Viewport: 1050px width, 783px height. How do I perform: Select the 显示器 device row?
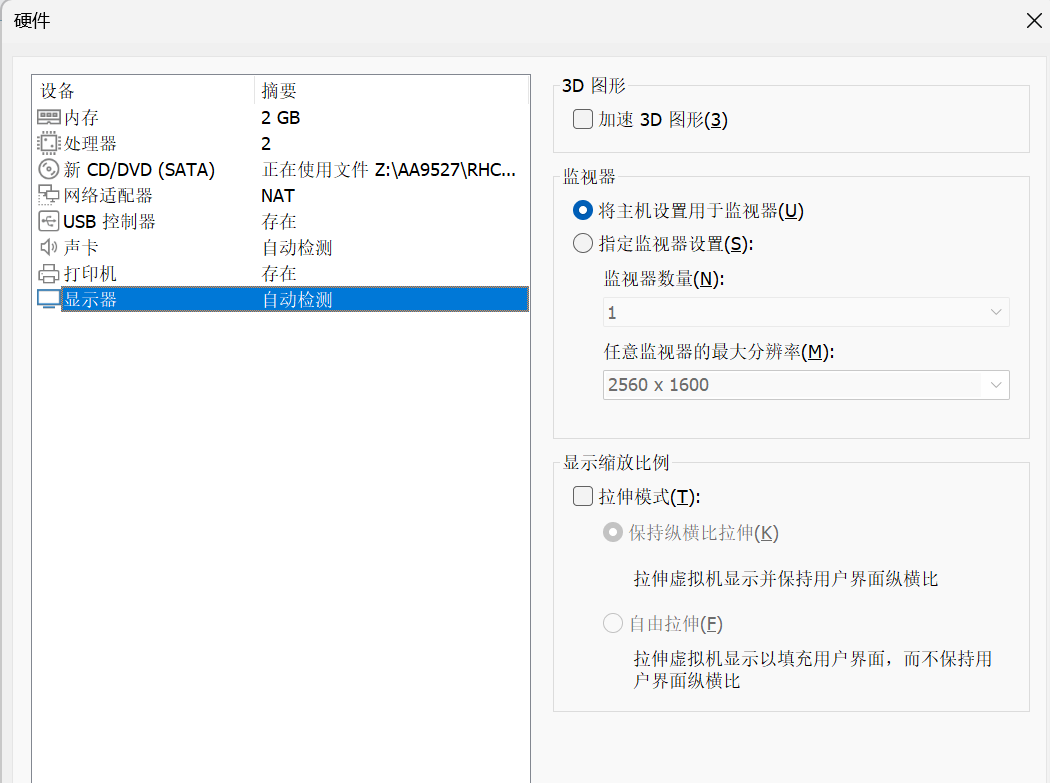[283, 299]
